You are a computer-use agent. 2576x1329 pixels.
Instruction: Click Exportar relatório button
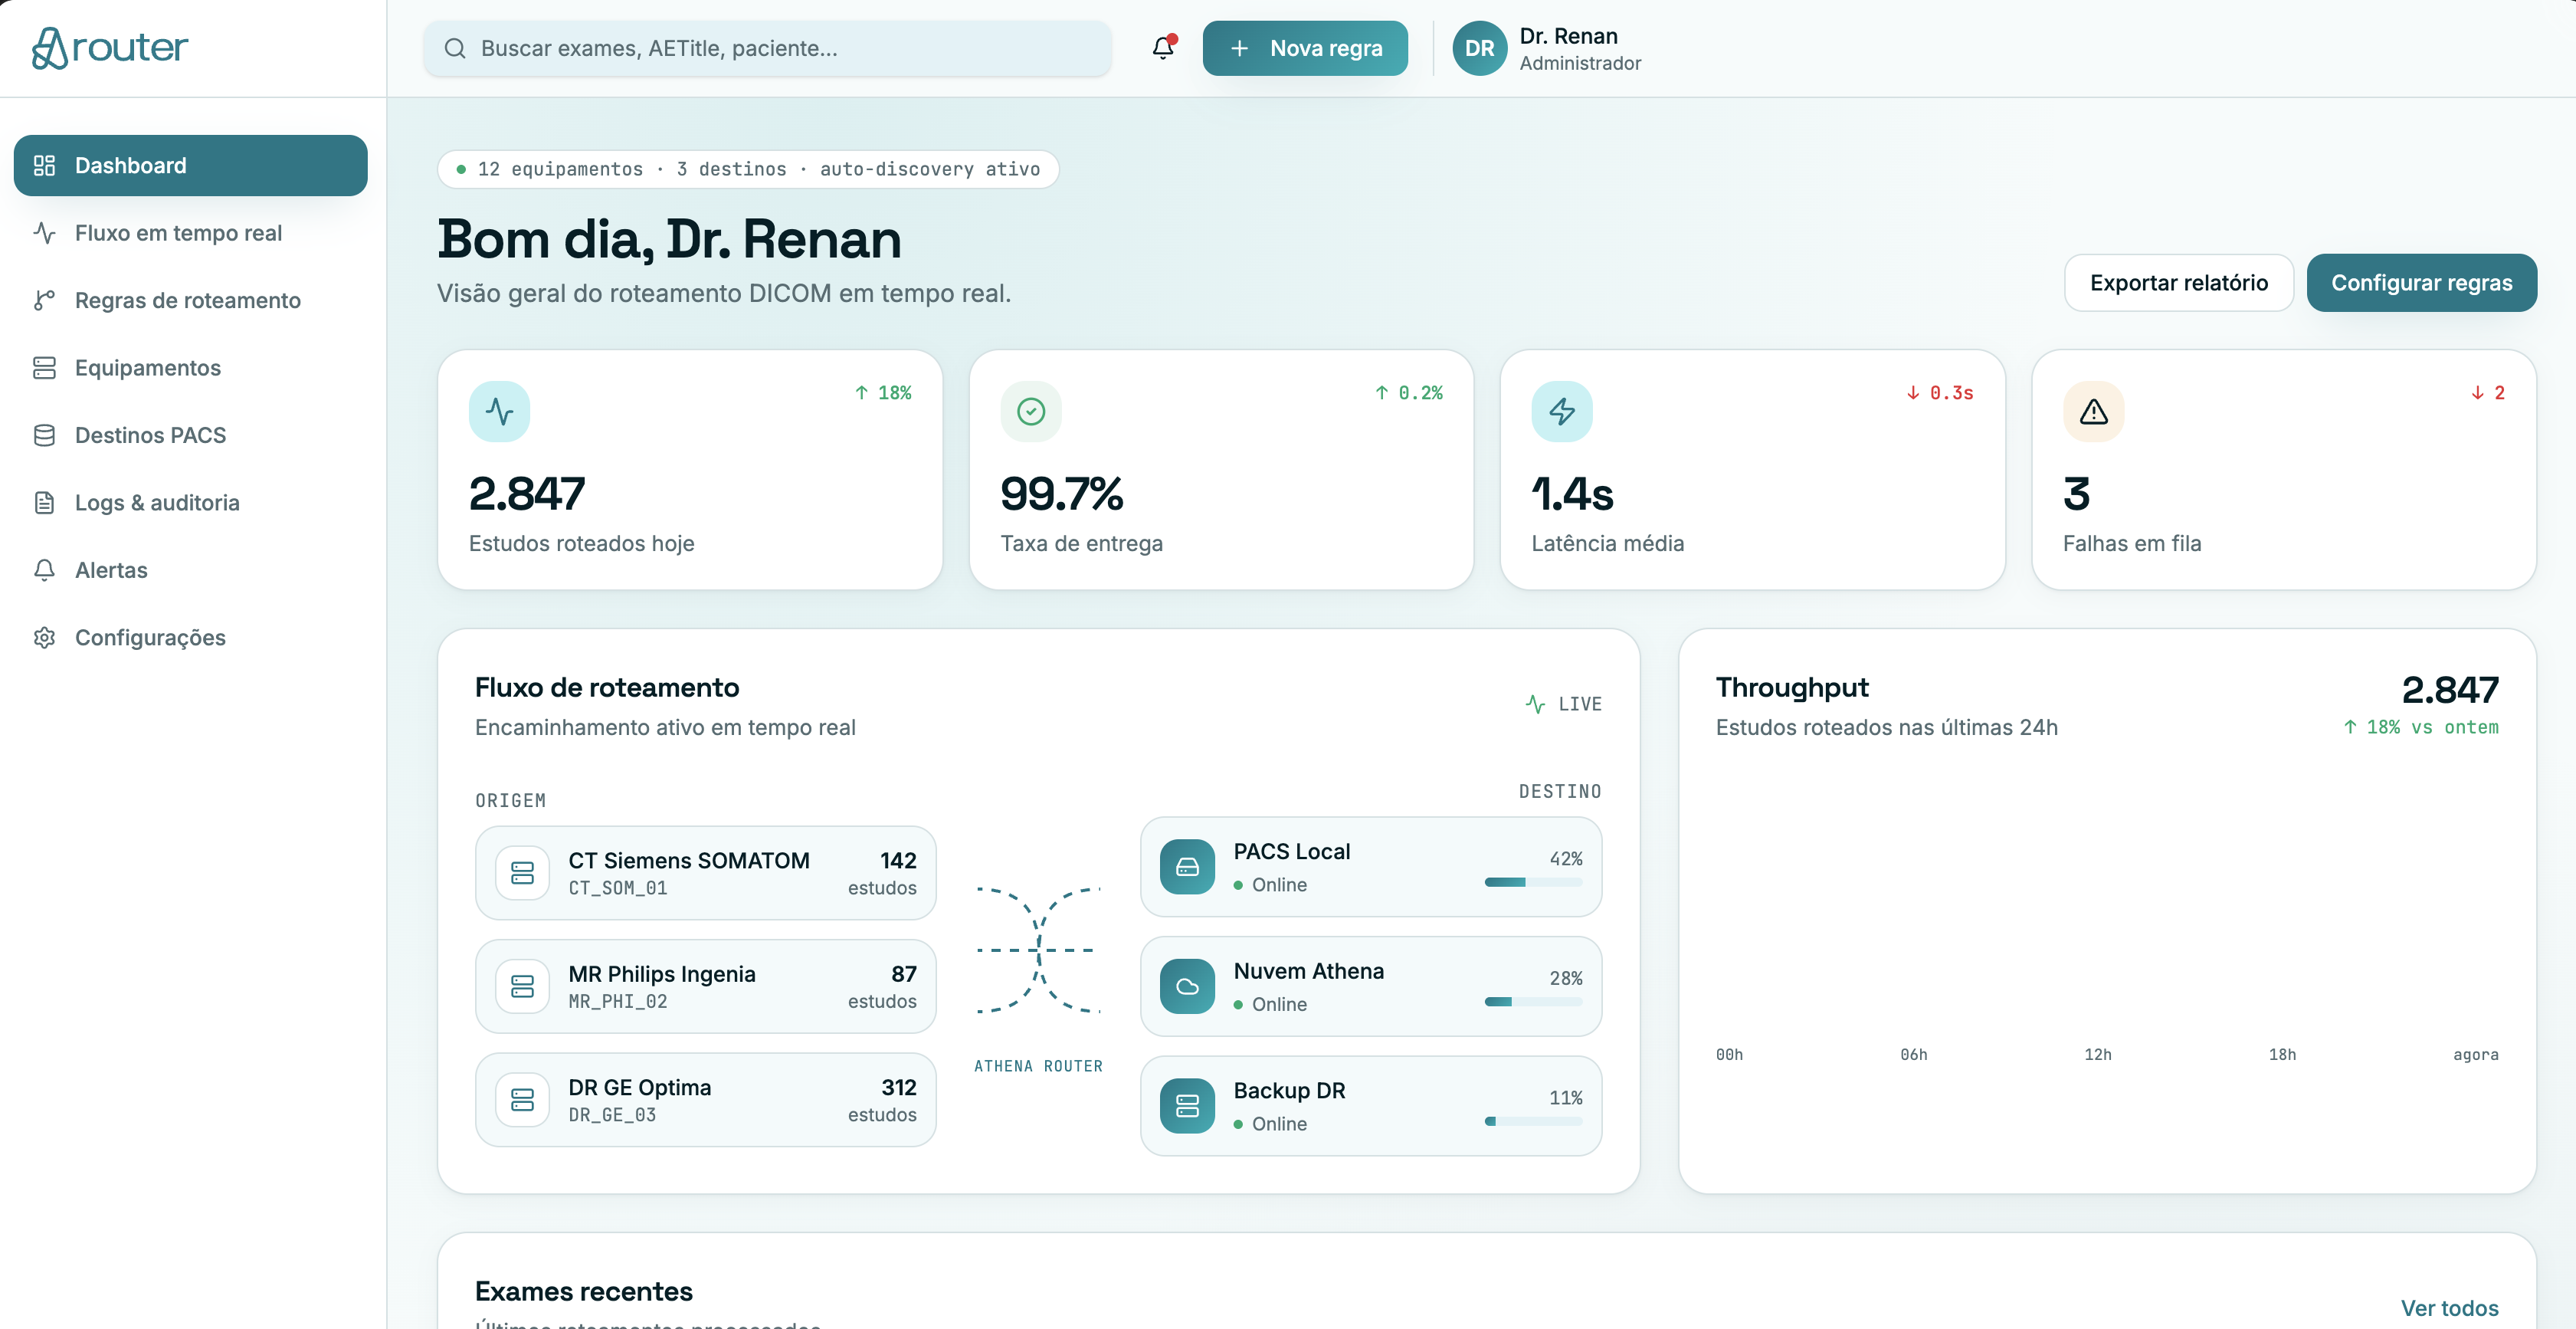[2178, 283]
